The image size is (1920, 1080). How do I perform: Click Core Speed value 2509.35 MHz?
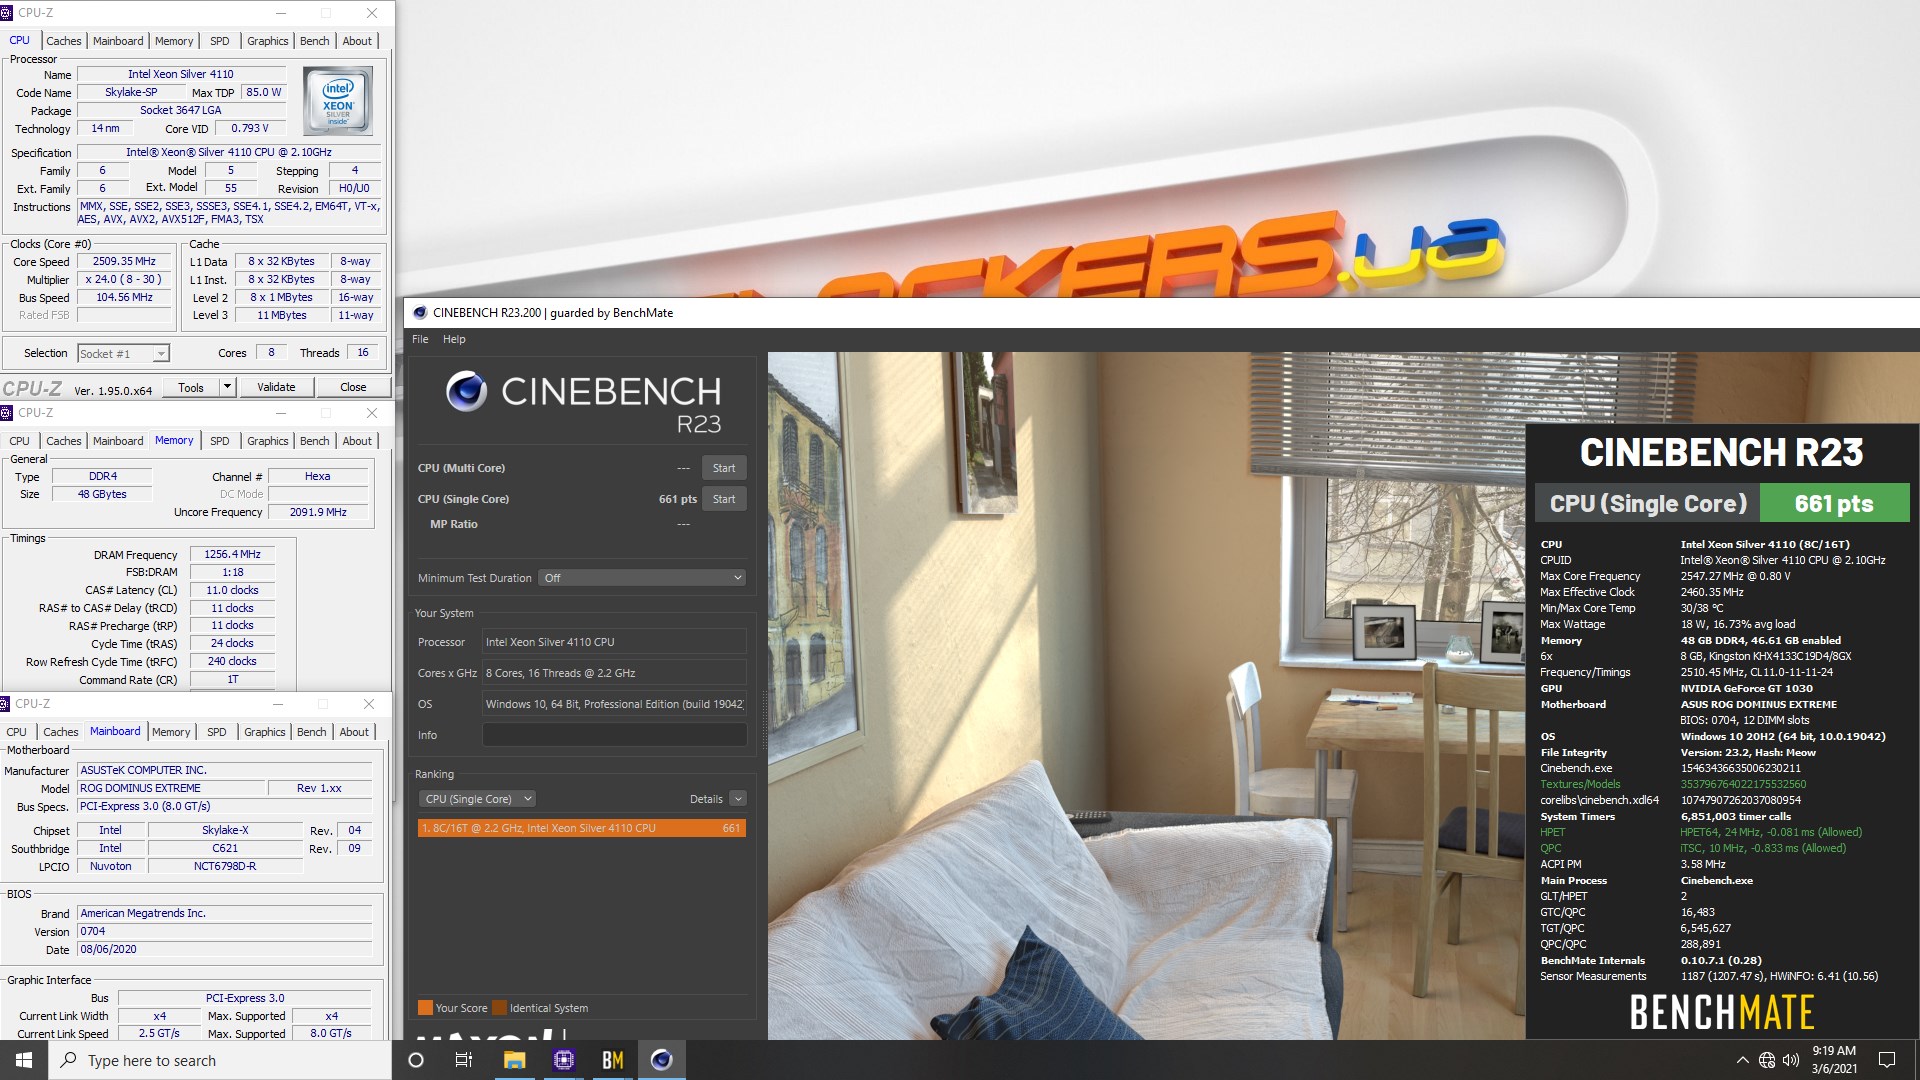pyautogui.click(x=124, y=261)
